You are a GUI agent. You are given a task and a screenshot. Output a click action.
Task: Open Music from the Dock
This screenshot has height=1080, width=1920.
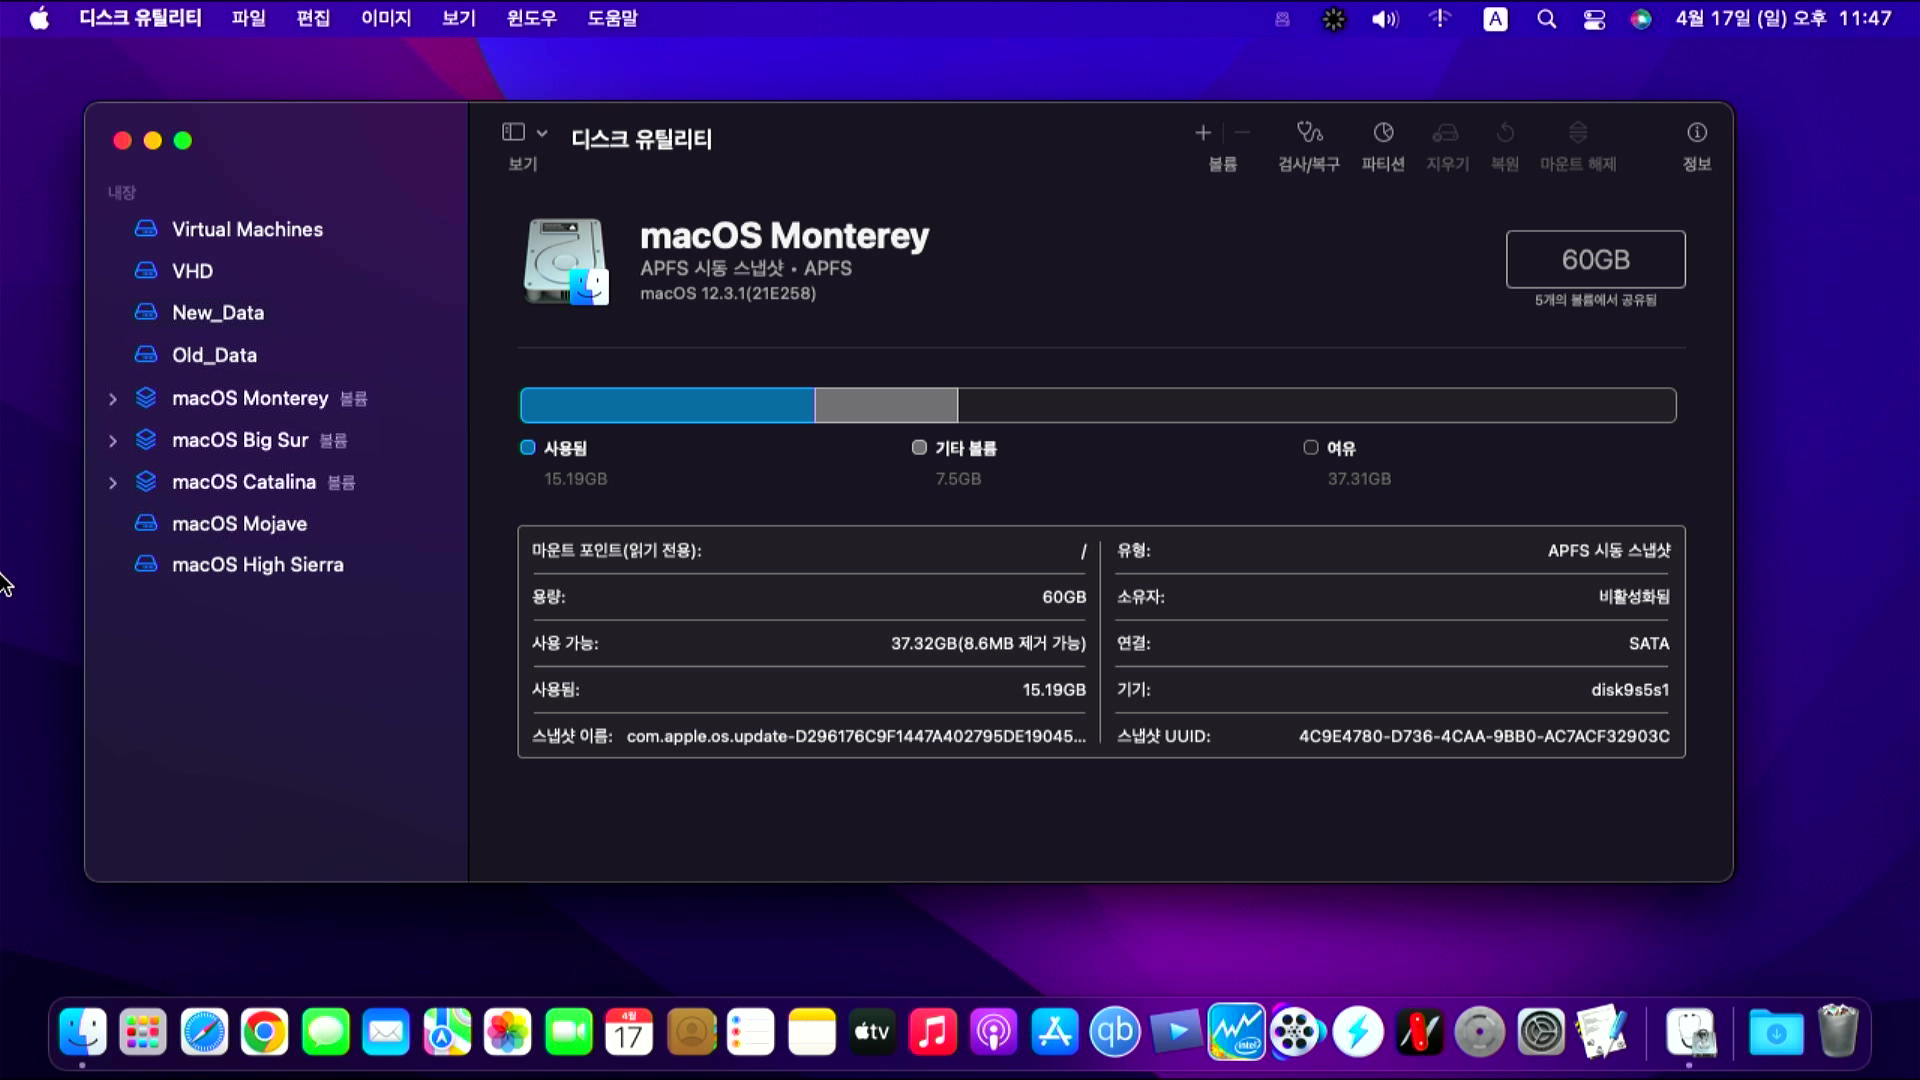pos(932,1032)
